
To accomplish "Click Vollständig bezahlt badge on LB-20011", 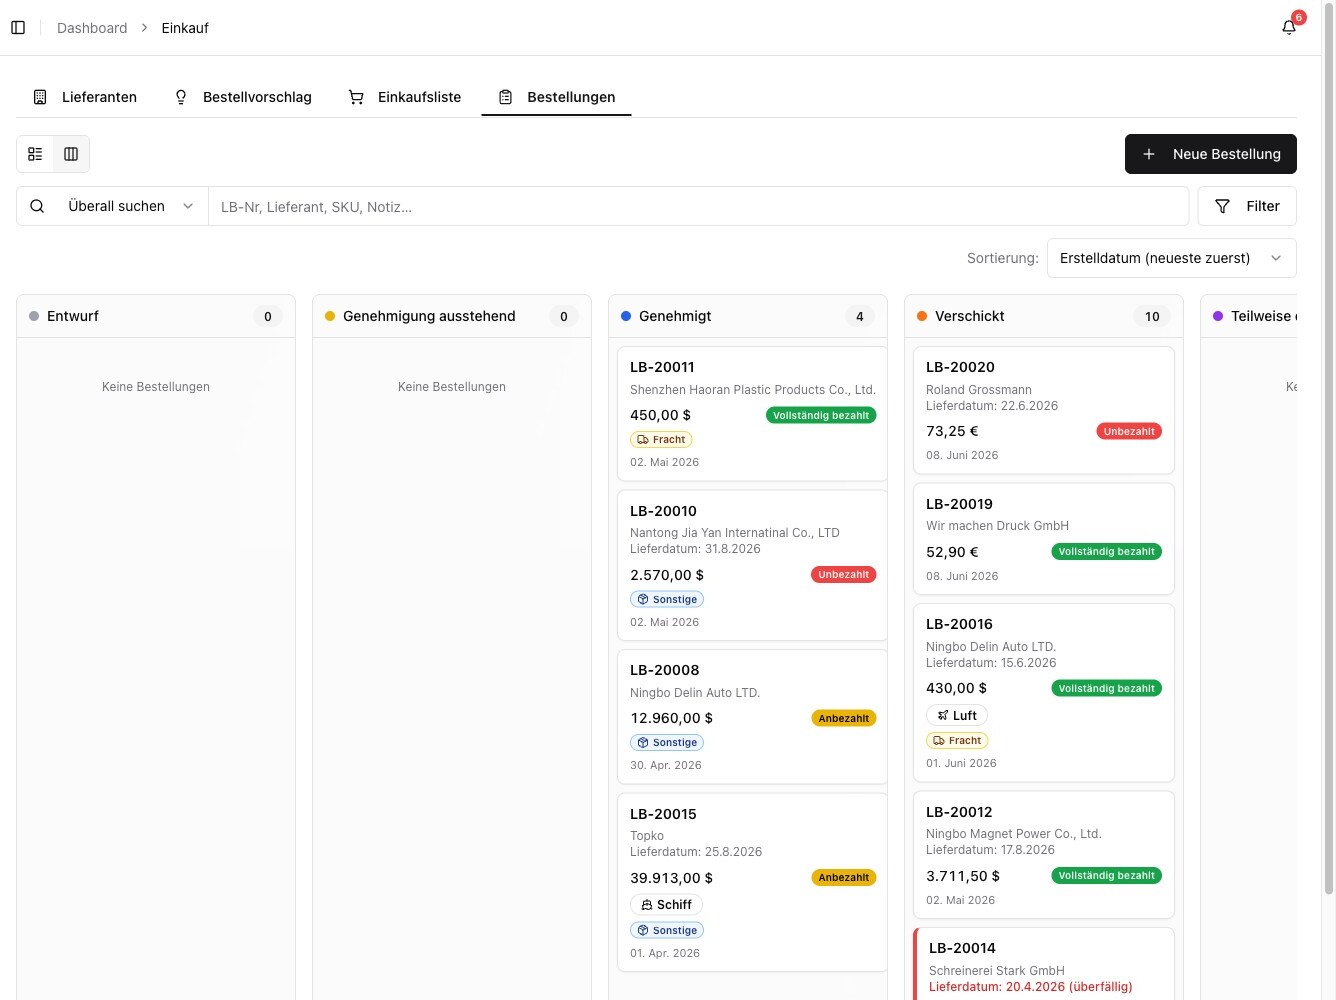I will (x=821, y=415).
